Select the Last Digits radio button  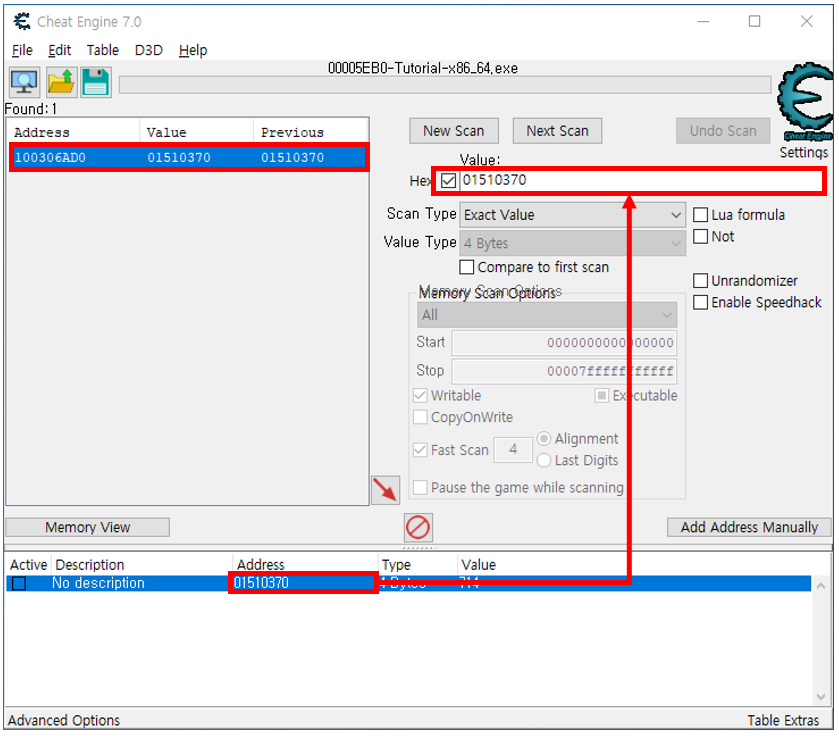tap(544, 460)
